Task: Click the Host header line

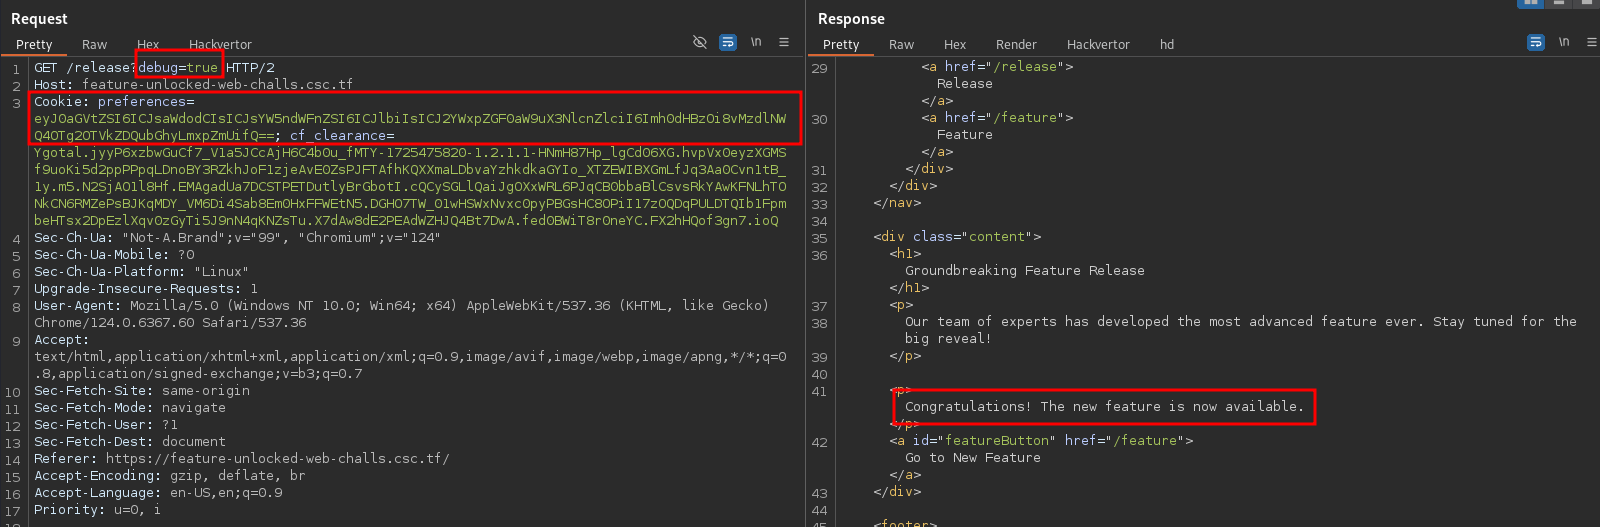Action: [193, 85]
